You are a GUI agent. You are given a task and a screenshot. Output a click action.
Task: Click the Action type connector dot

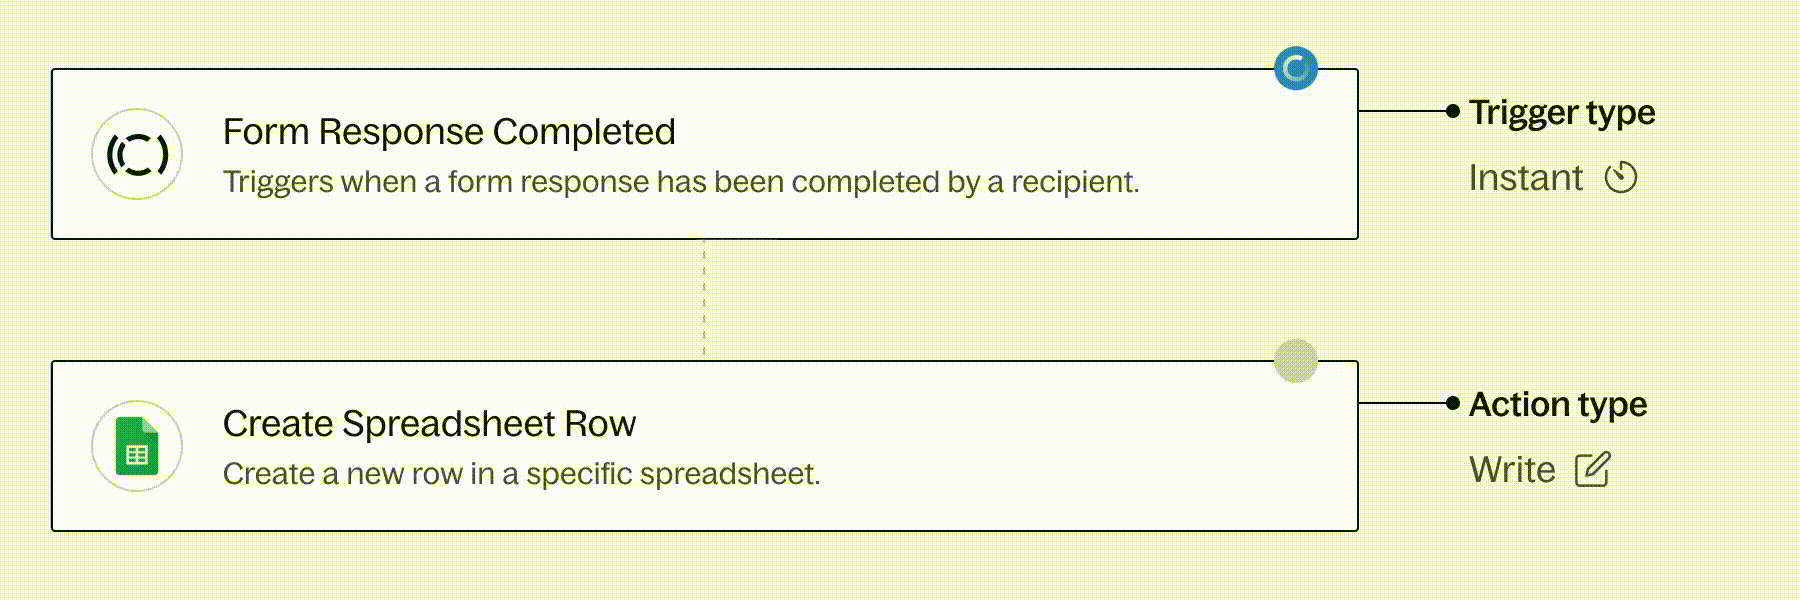click(1453, 403)
